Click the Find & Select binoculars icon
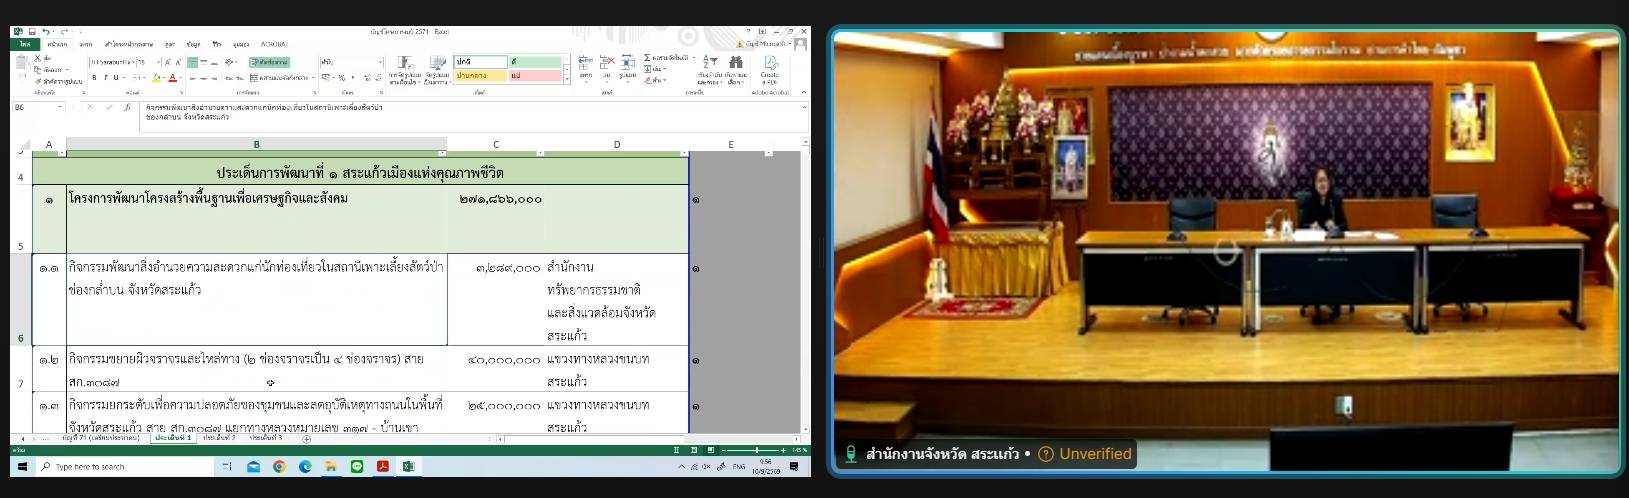Image resolution: width=1629 pixels, height=498 pixels. 736,64
